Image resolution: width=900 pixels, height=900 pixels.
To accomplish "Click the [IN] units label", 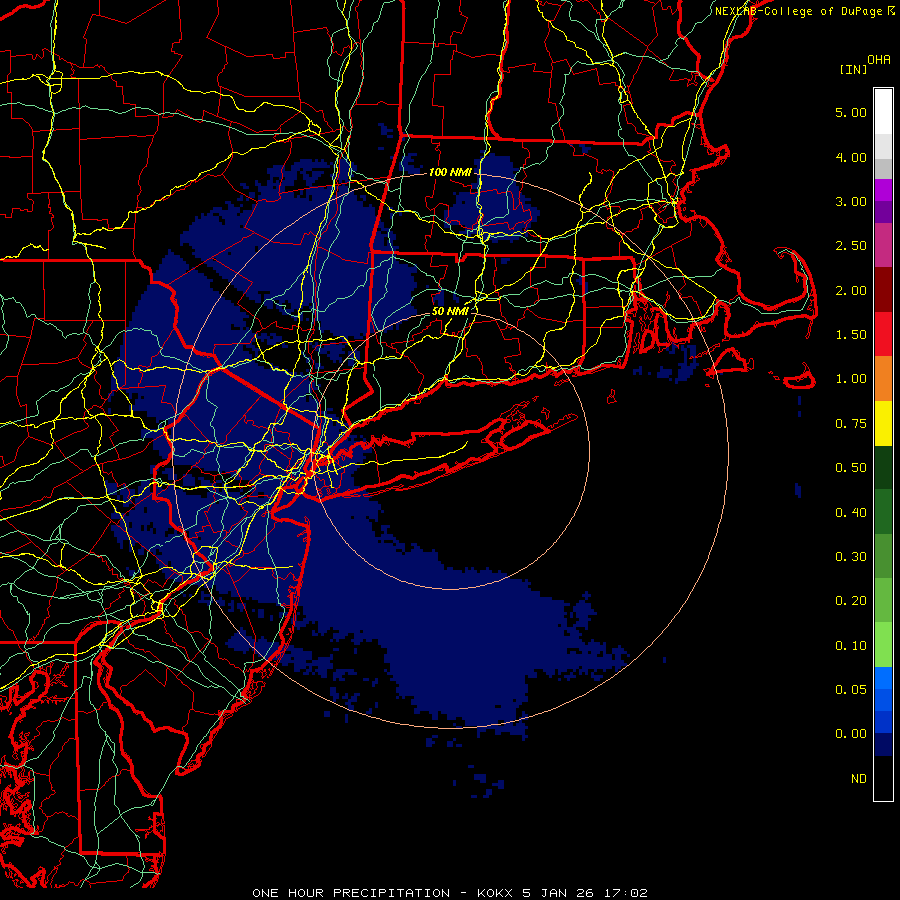I will coord(853,69).
